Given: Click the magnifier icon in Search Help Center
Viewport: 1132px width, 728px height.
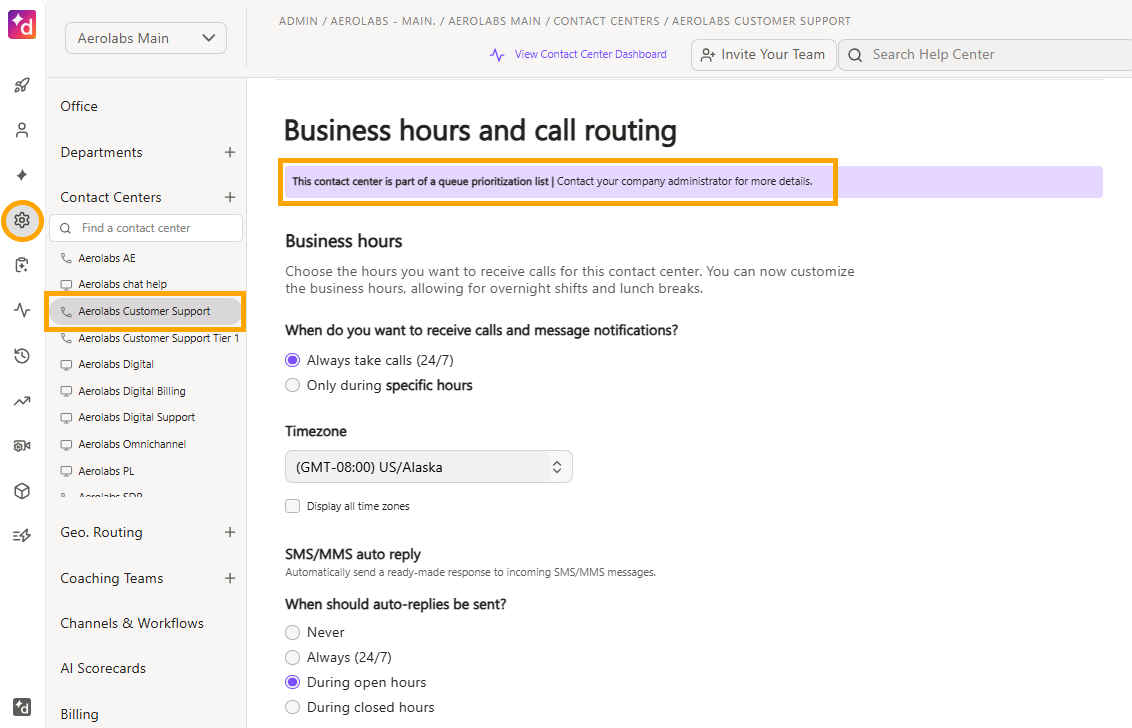Looking at the screenshot, I should click(x=855, y=55).
